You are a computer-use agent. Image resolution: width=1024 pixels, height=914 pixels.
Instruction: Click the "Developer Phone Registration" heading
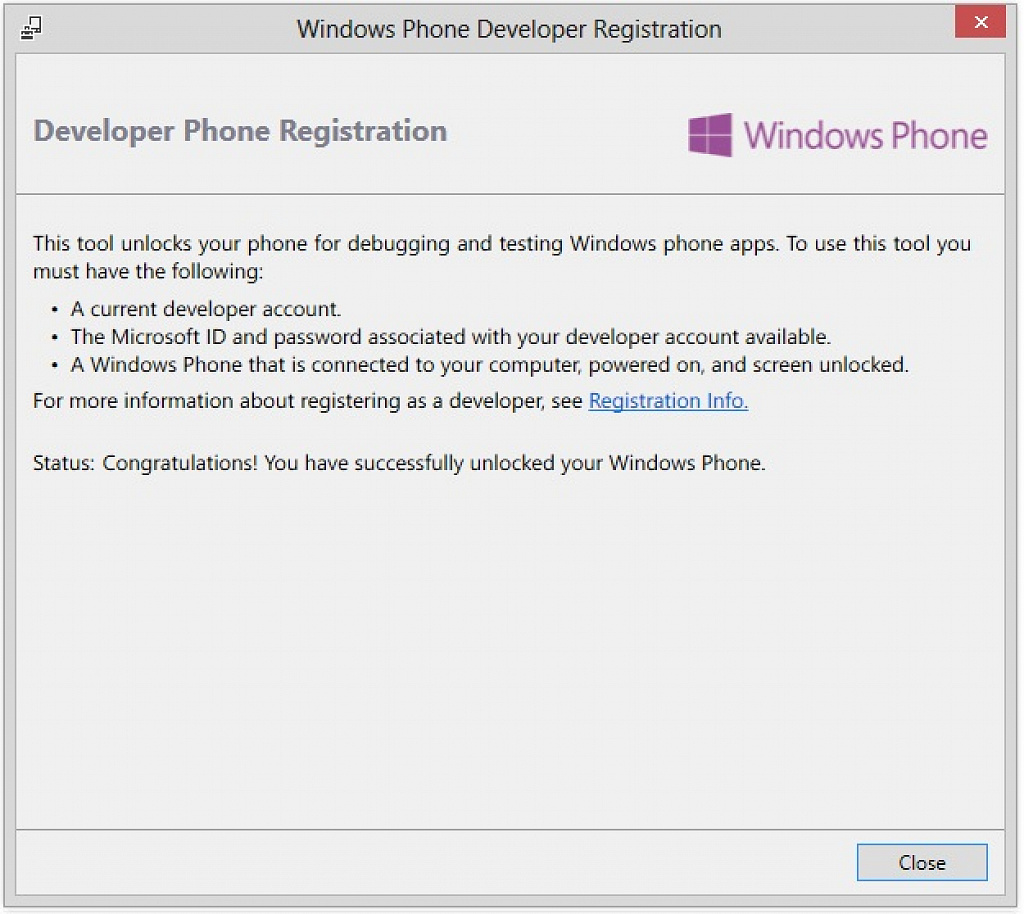click(240, 131)
